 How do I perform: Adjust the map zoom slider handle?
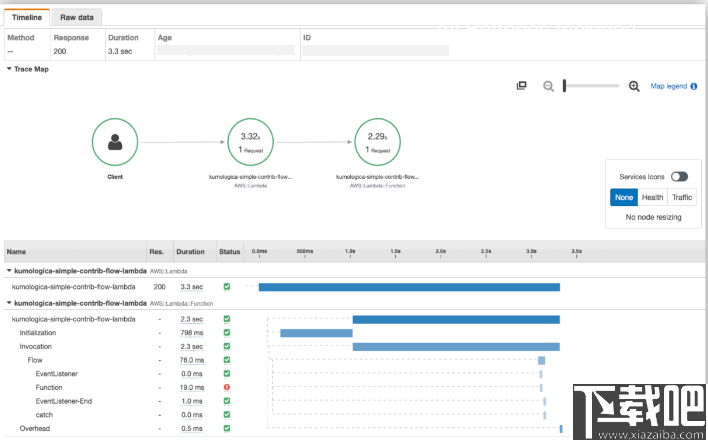pos(564,85)
